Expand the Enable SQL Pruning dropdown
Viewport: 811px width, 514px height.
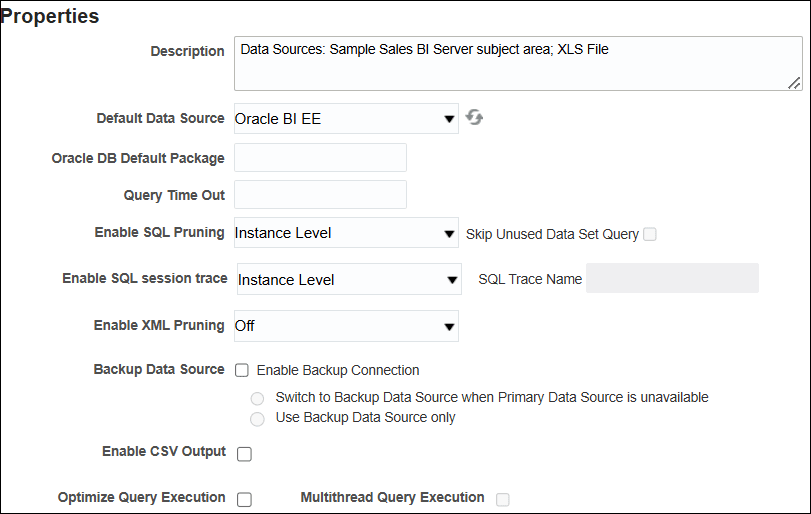coord(346,233)
